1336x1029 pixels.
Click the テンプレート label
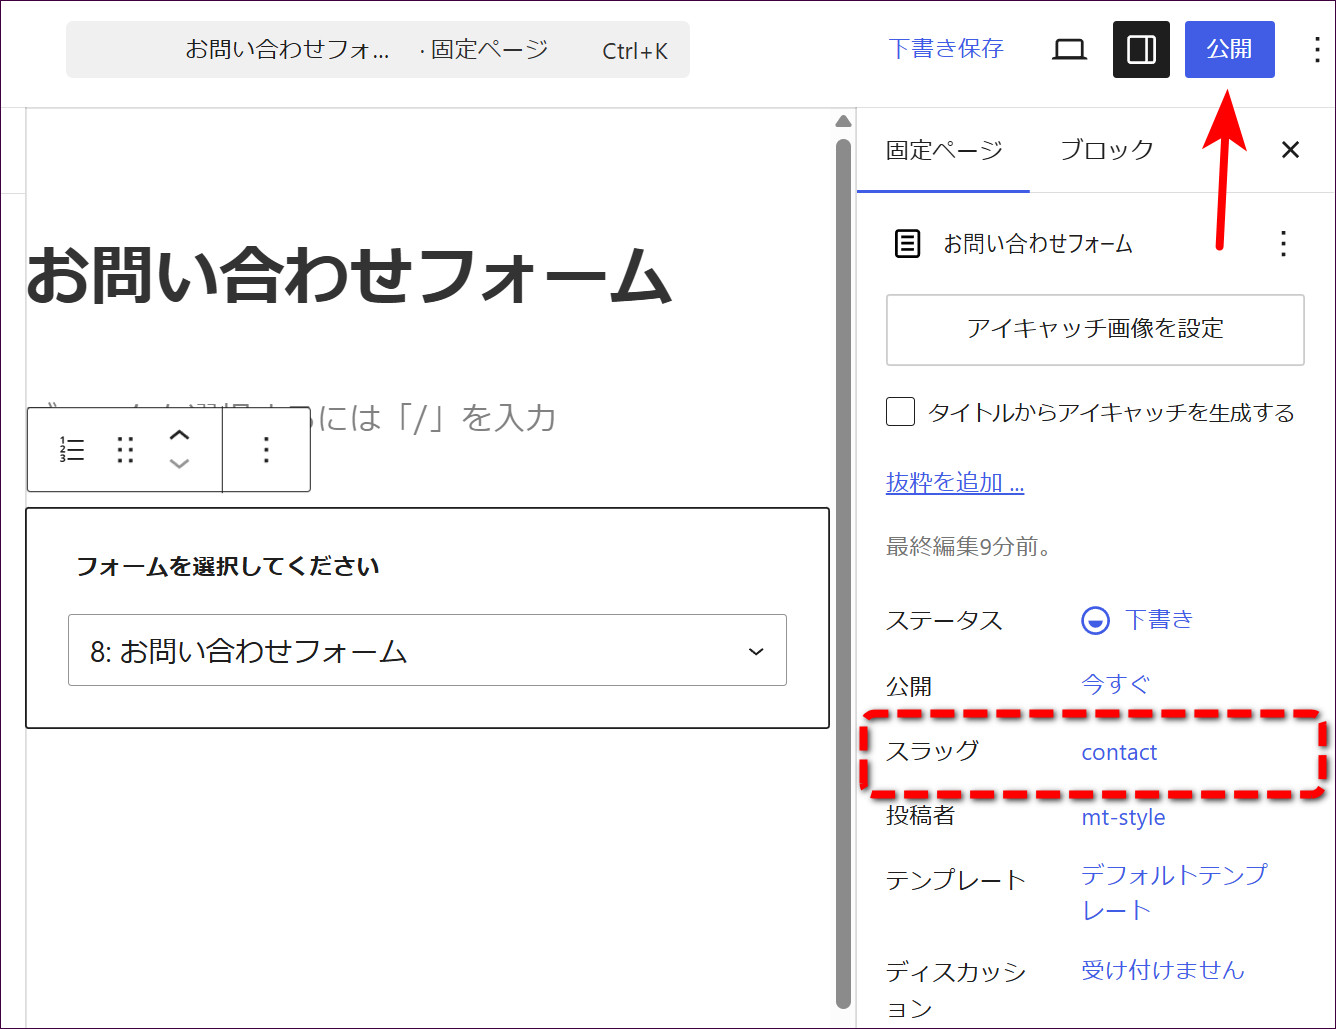956,880
